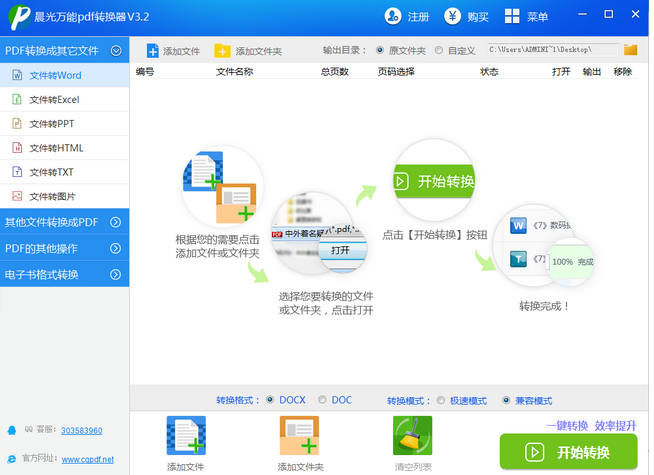Select 文件转HTML menu item

pyautogui.click(x=65, y=148)
